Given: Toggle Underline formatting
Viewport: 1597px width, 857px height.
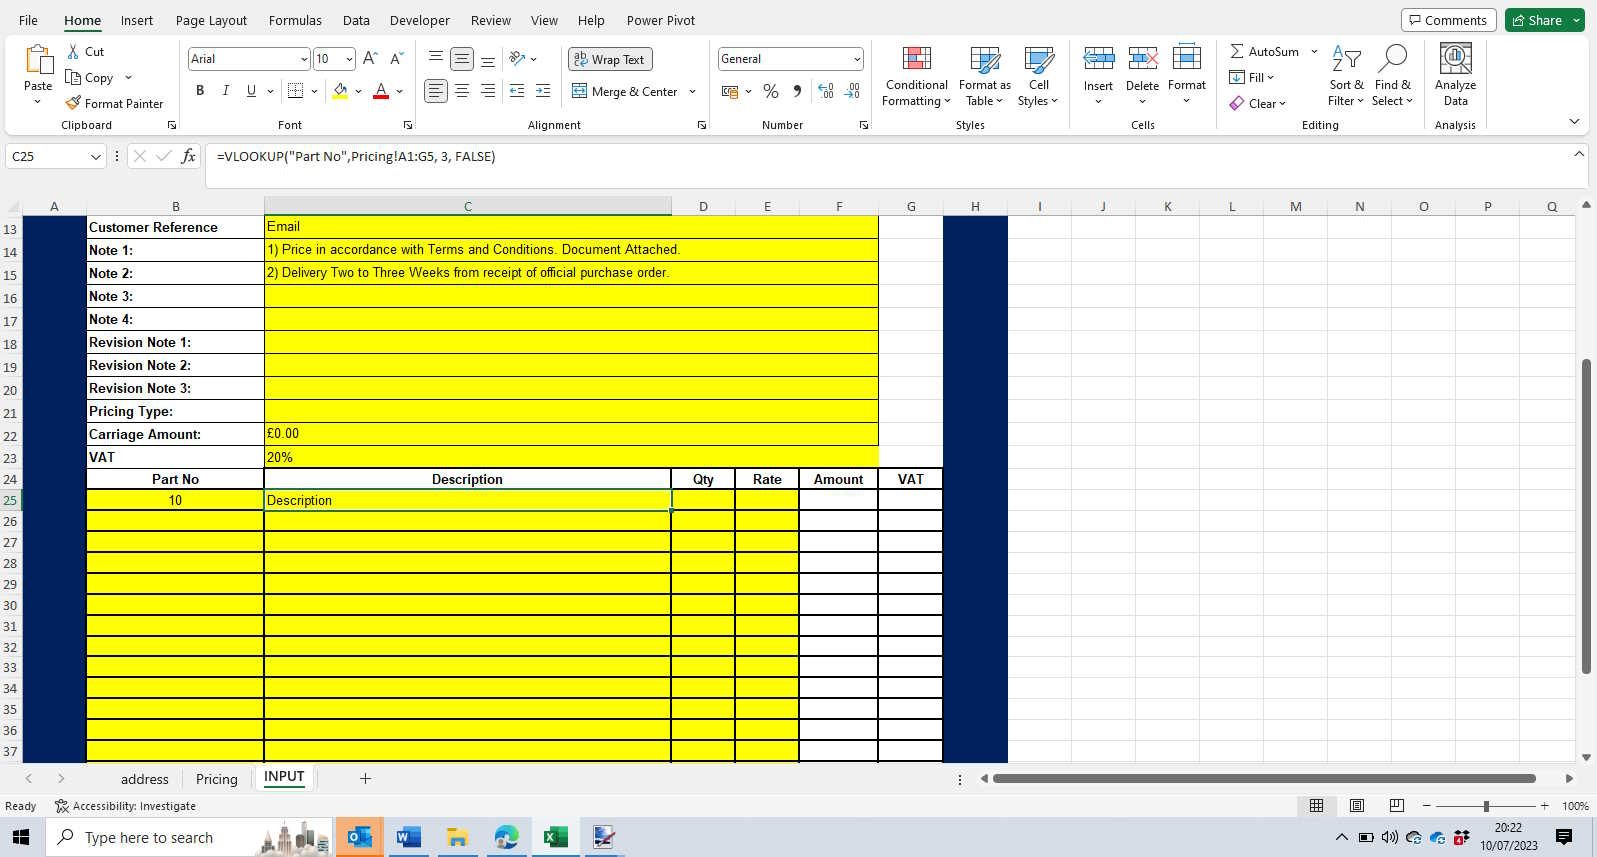Looking at the screenshot, I should pyautogui.click(x=251, y=91).
